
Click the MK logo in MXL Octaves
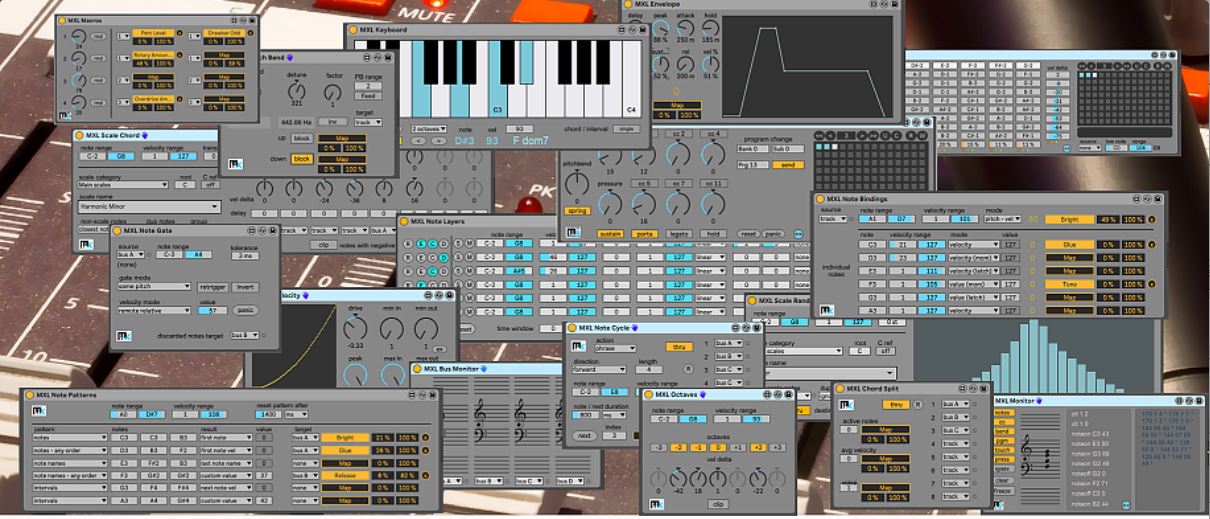click(x=656, y=504)
